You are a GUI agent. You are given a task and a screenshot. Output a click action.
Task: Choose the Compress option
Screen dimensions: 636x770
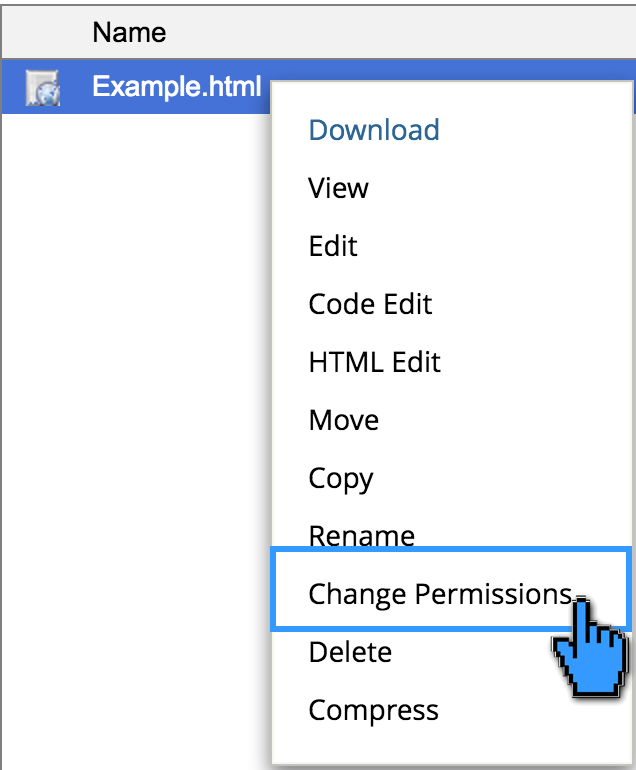pyautogui.click(x=373, y=711)
